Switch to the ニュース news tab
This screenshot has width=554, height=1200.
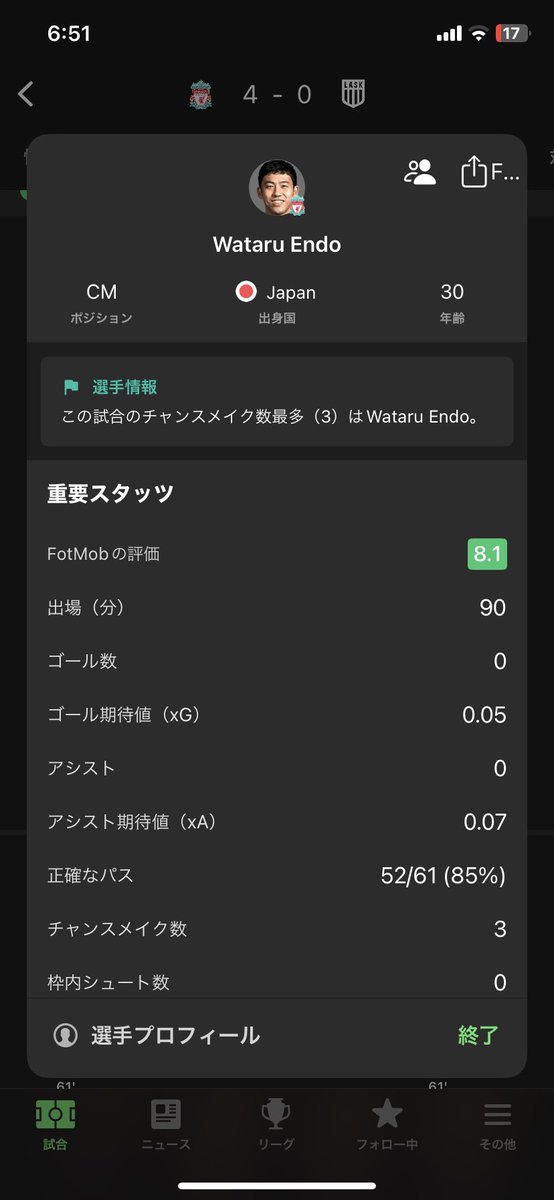(x=166, y=1125)
